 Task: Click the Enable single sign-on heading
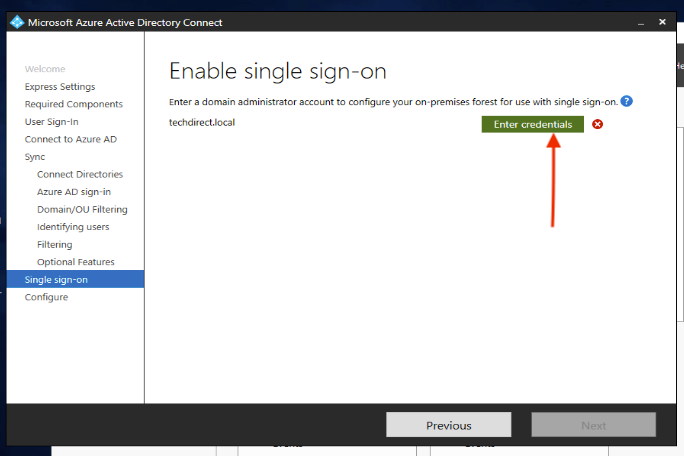[x=278, y=72]
